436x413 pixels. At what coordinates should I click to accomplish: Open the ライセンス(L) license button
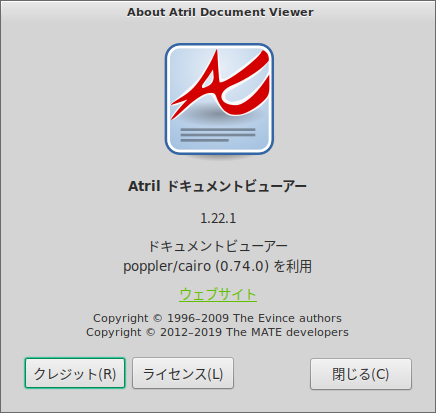point(183,373)
